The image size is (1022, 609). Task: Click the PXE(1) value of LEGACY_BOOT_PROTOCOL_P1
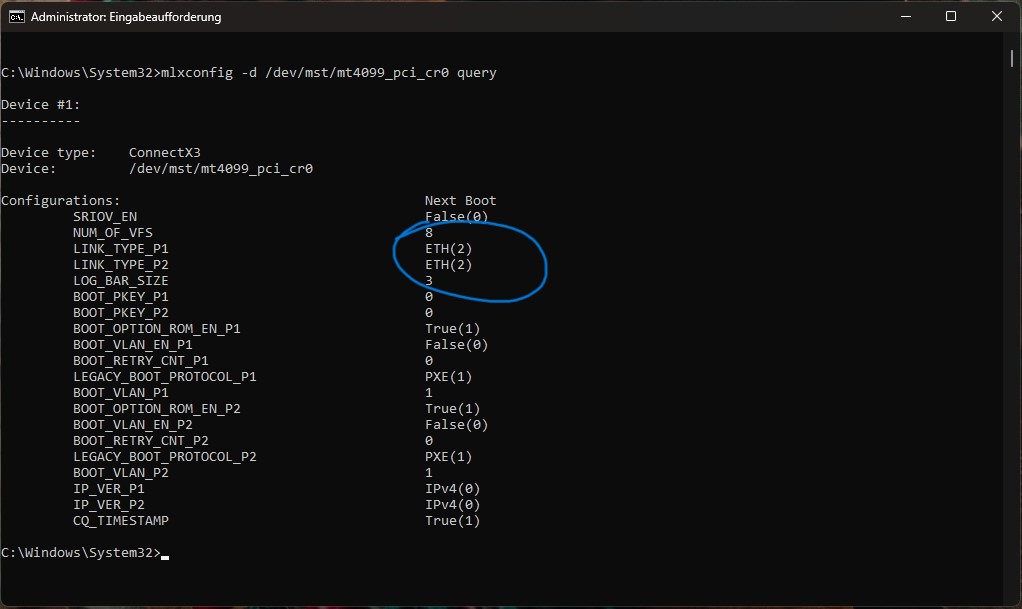(x=448, y=376)
